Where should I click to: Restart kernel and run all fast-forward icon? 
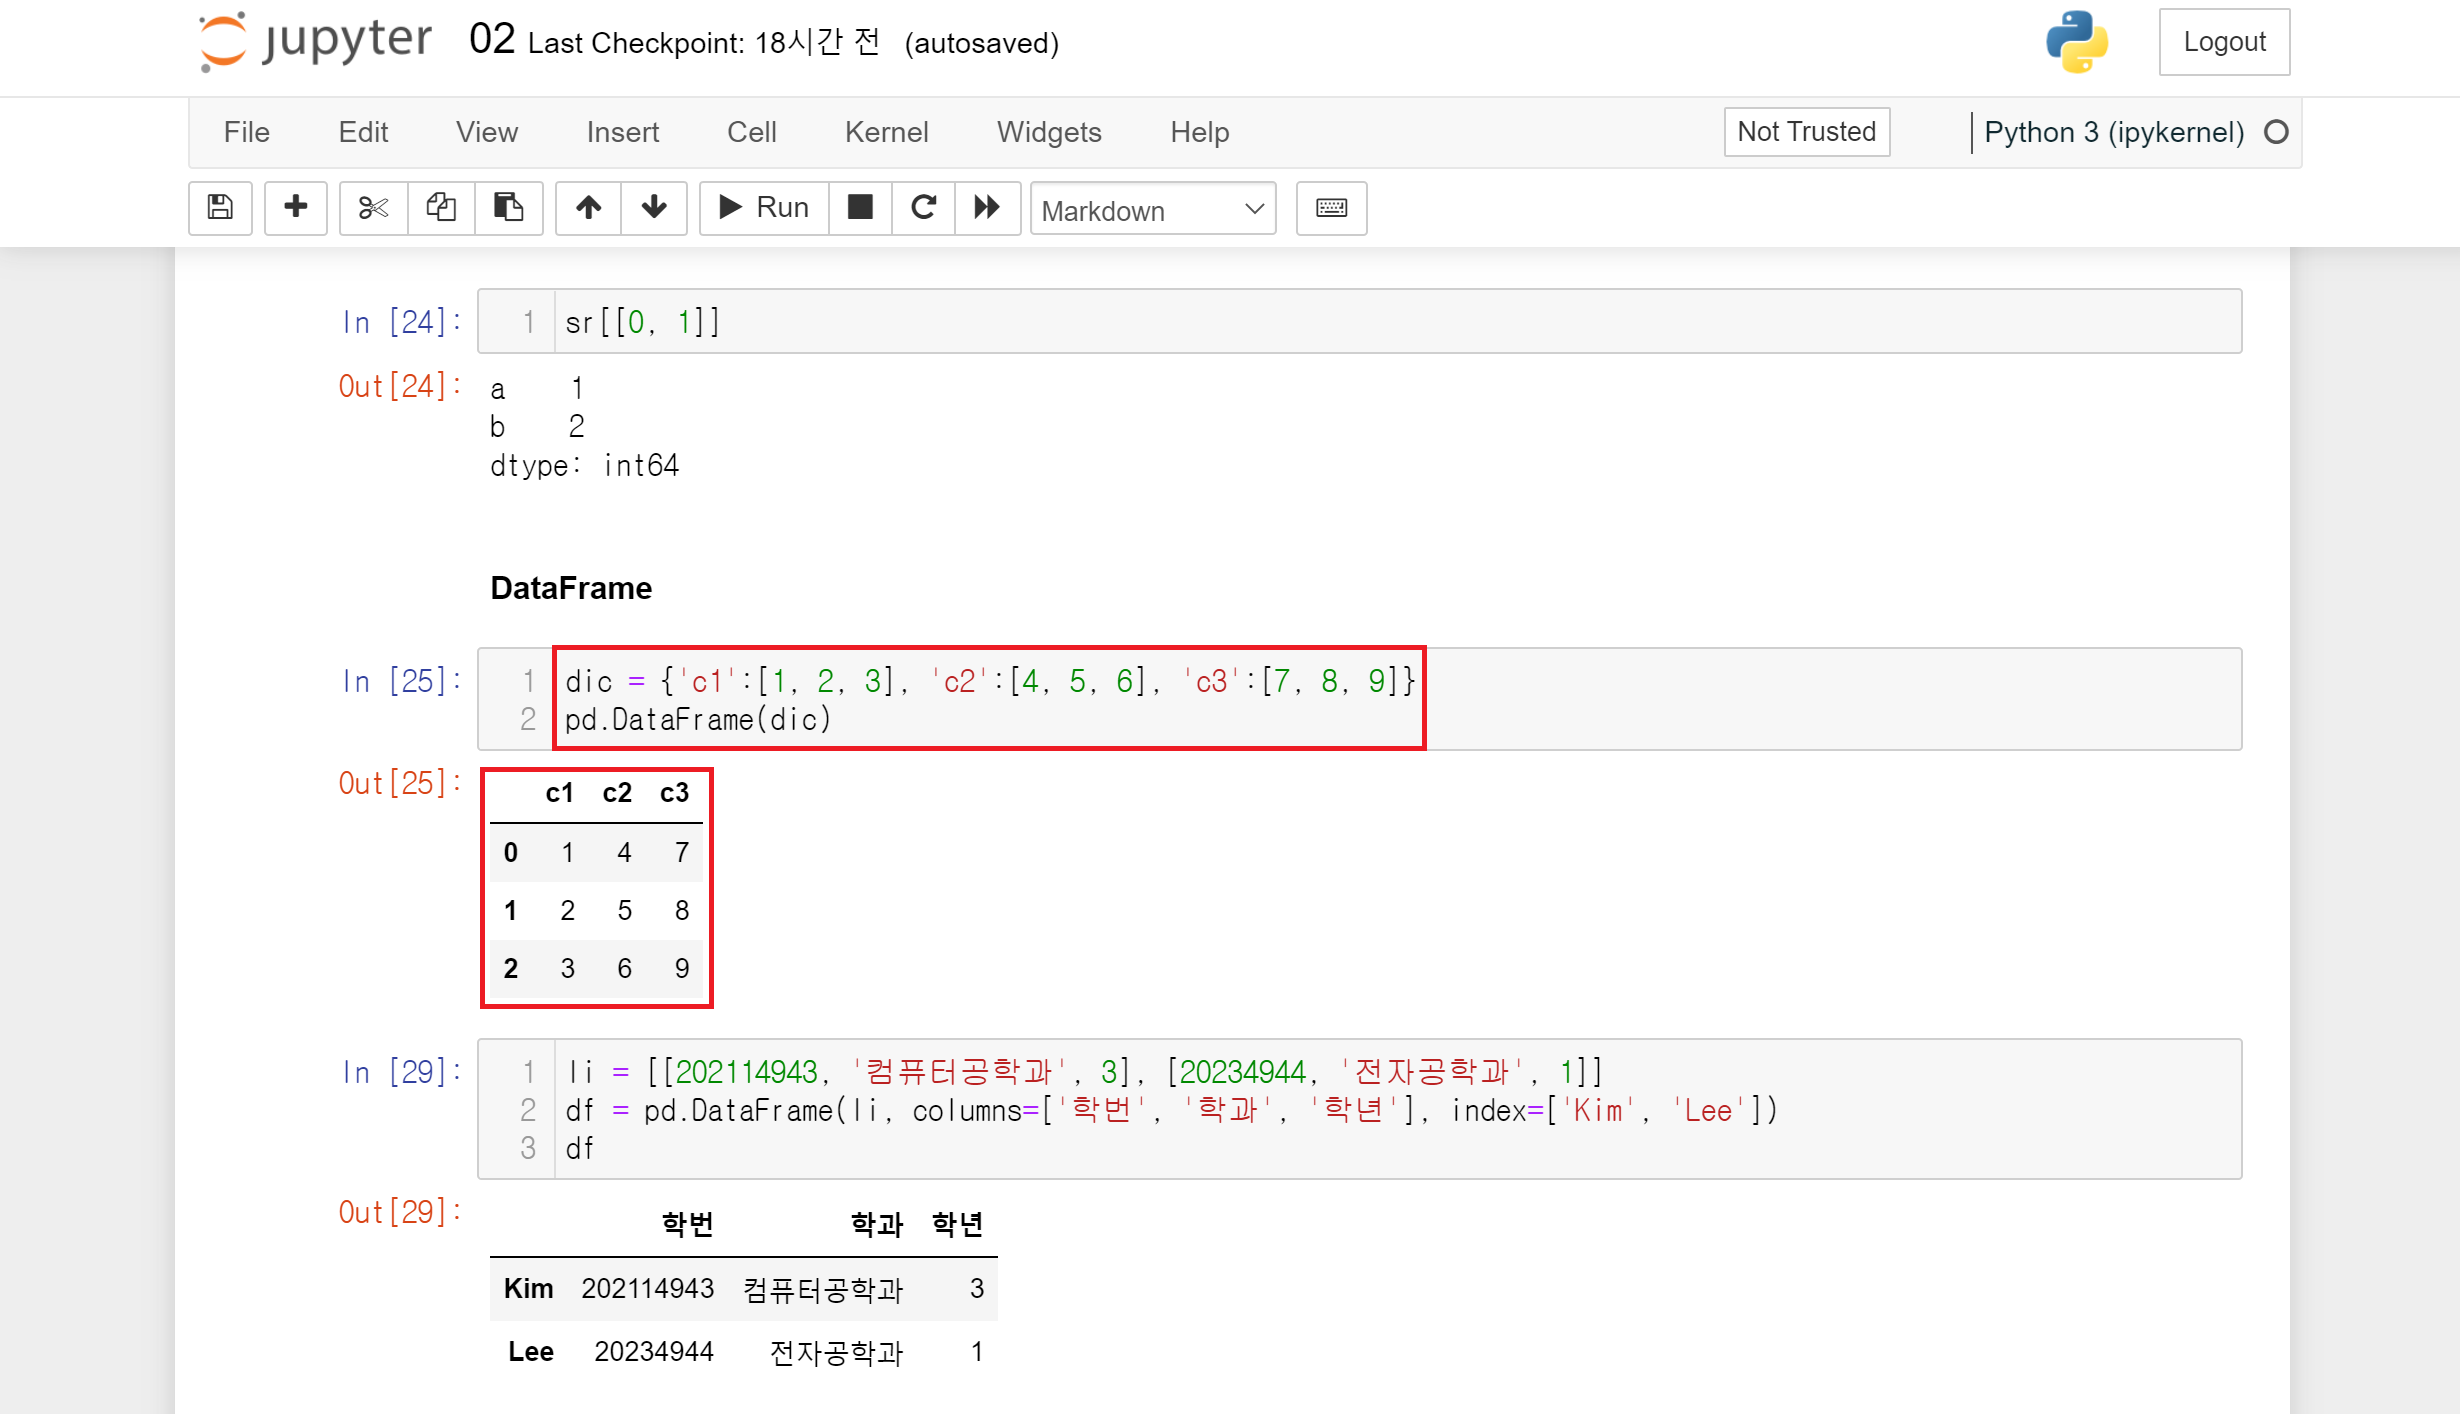pos(987,208)
